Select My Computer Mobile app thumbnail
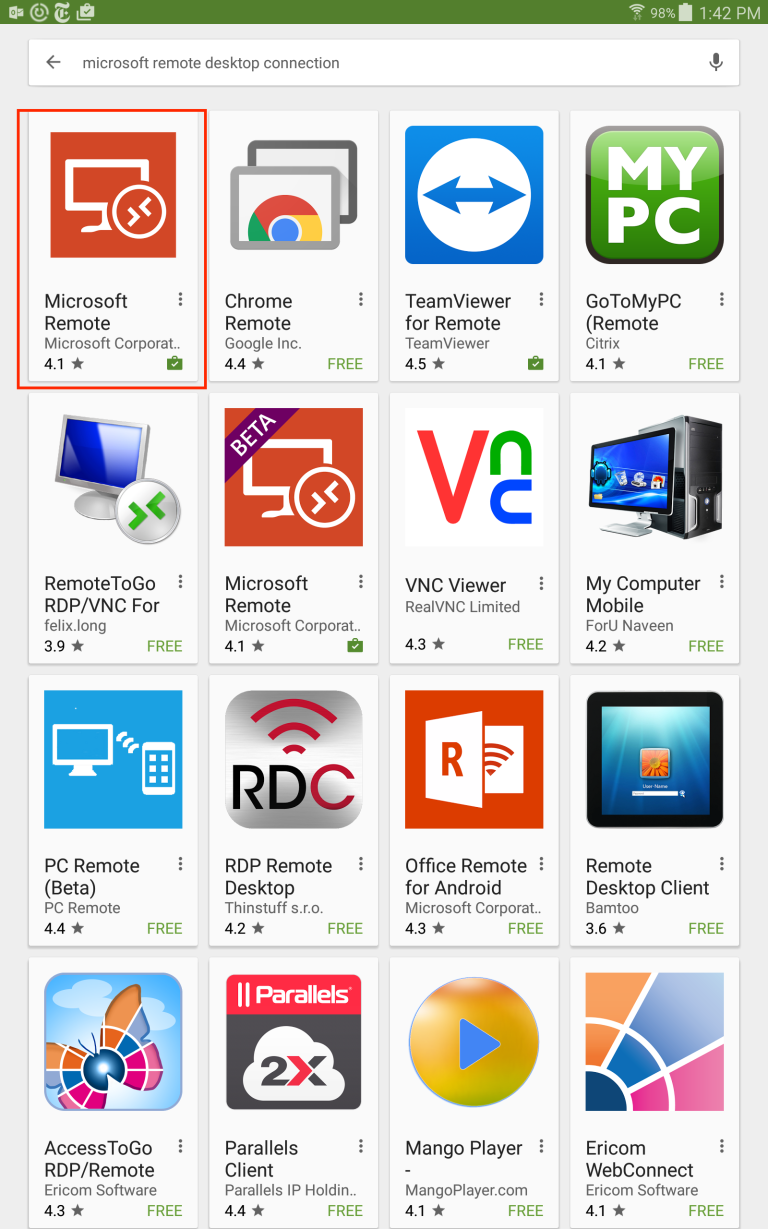Viewport: 768px width, 1229px height. (655, 477)
